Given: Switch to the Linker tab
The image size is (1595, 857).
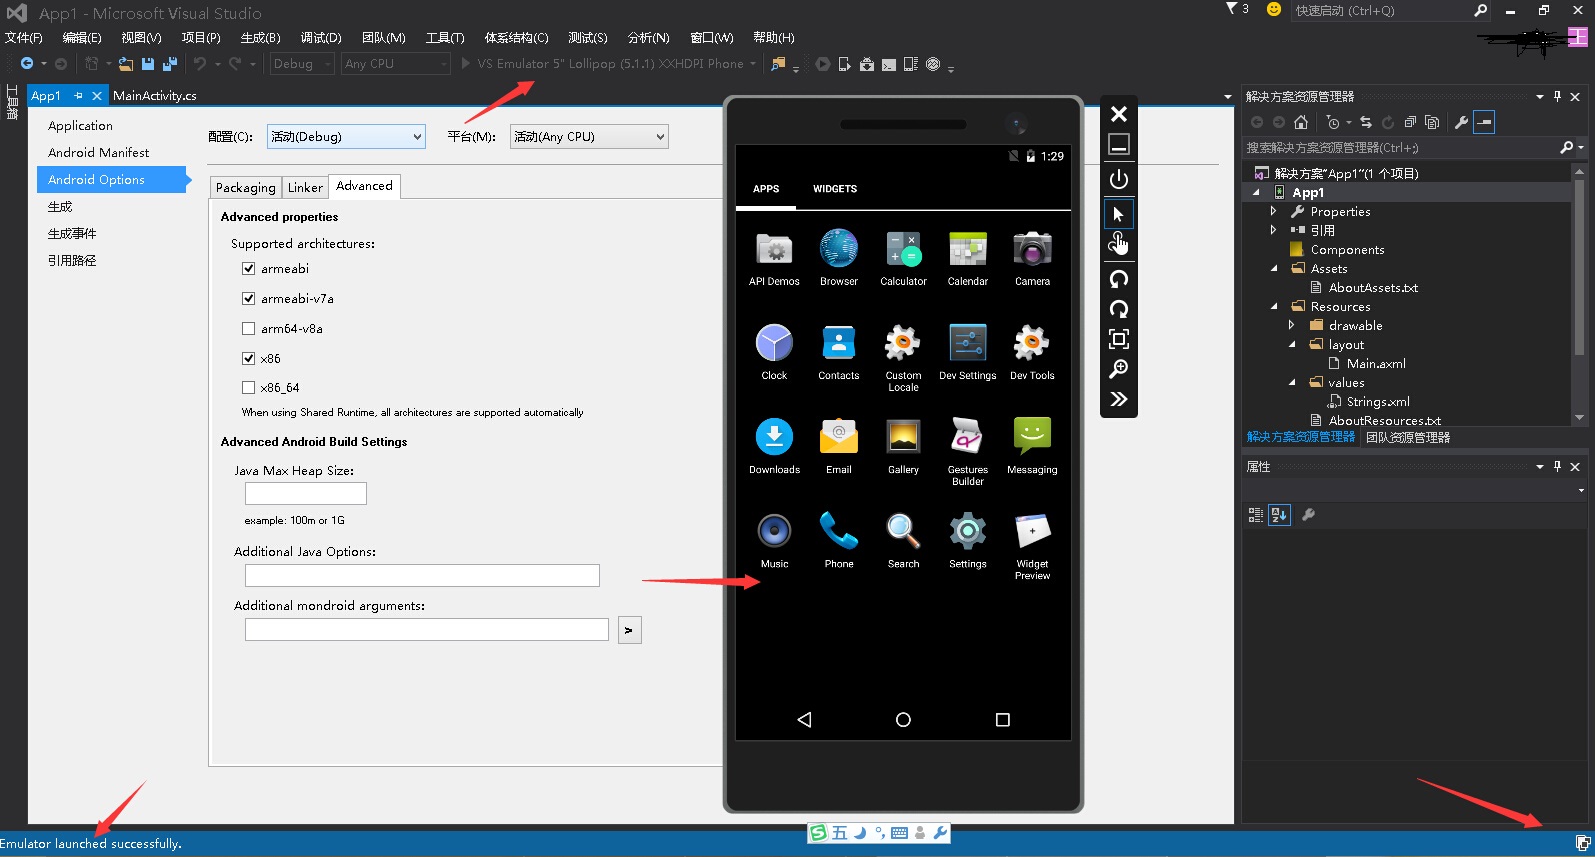Looking at the screenshot, I should (x=305, y=187).
